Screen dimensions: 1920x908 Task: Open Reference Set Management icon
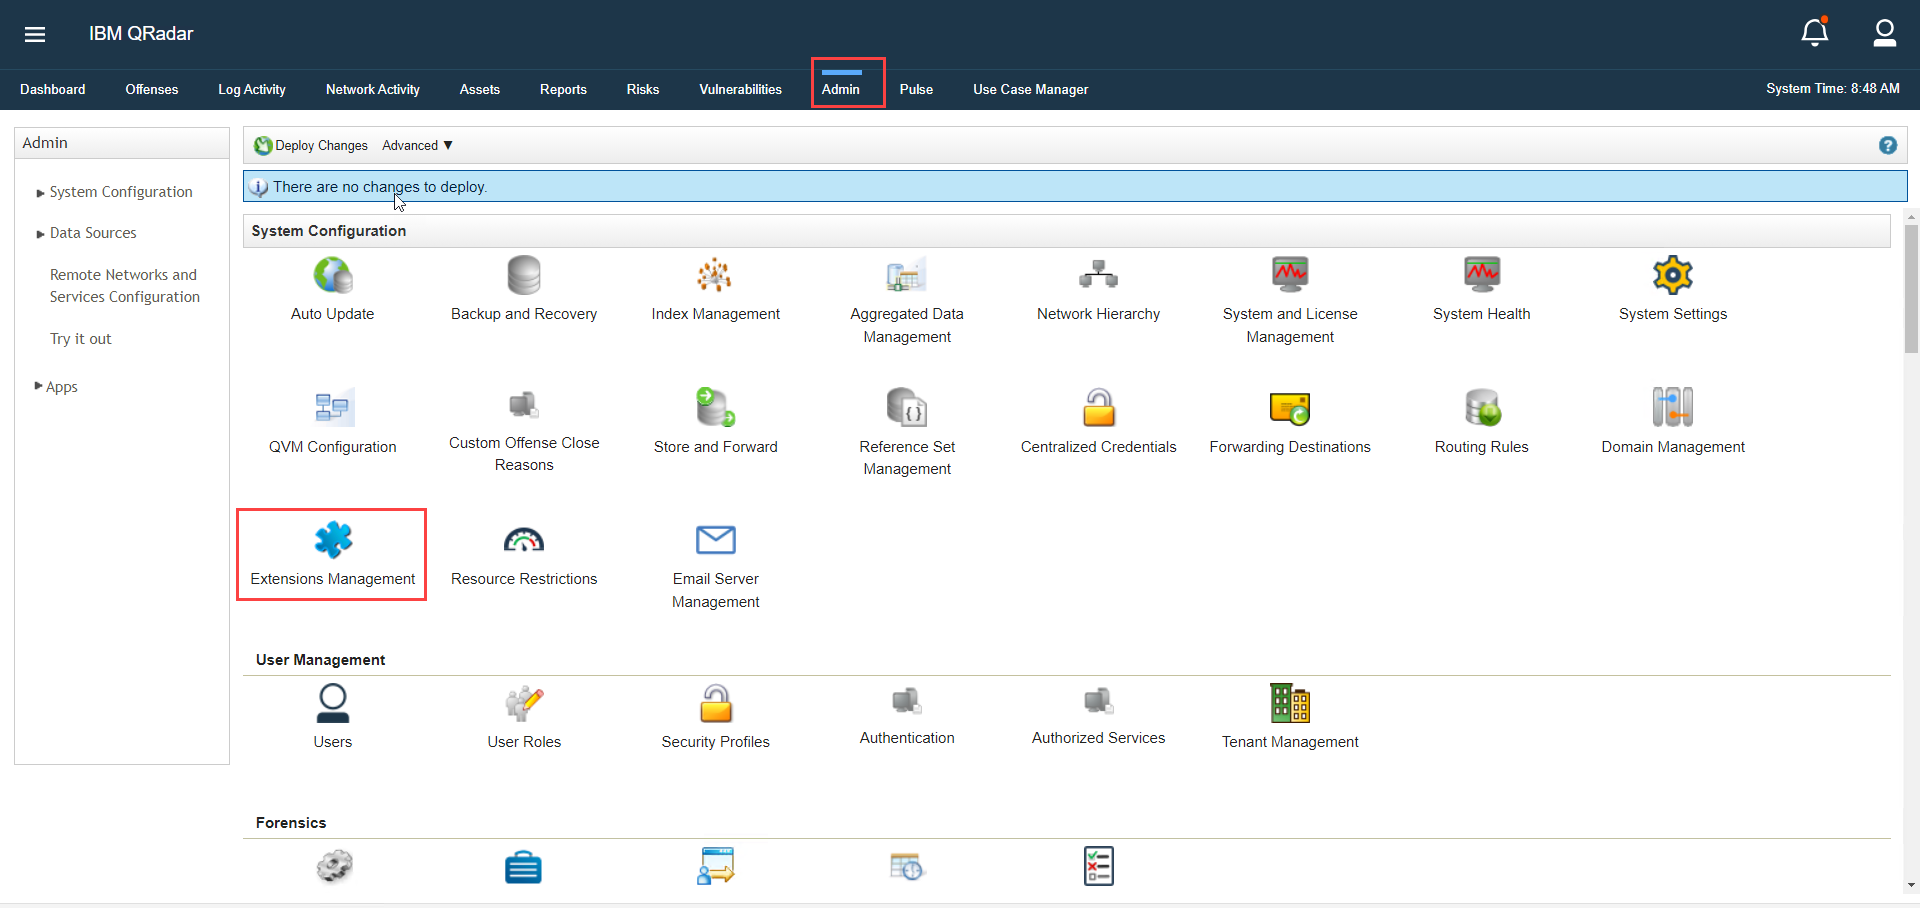click(907, 408)
